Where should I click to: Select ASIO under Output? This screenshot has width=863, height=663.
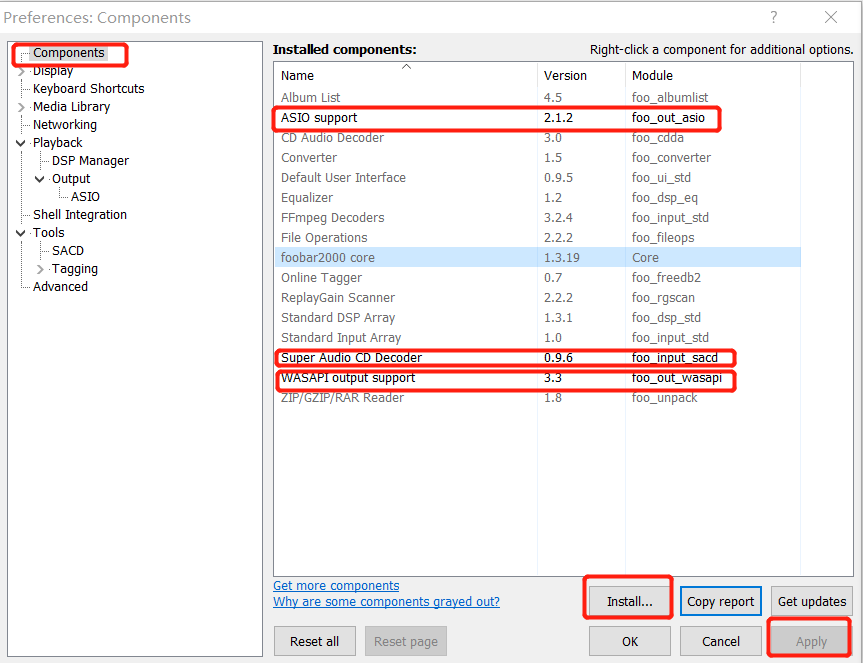point(85,197)
